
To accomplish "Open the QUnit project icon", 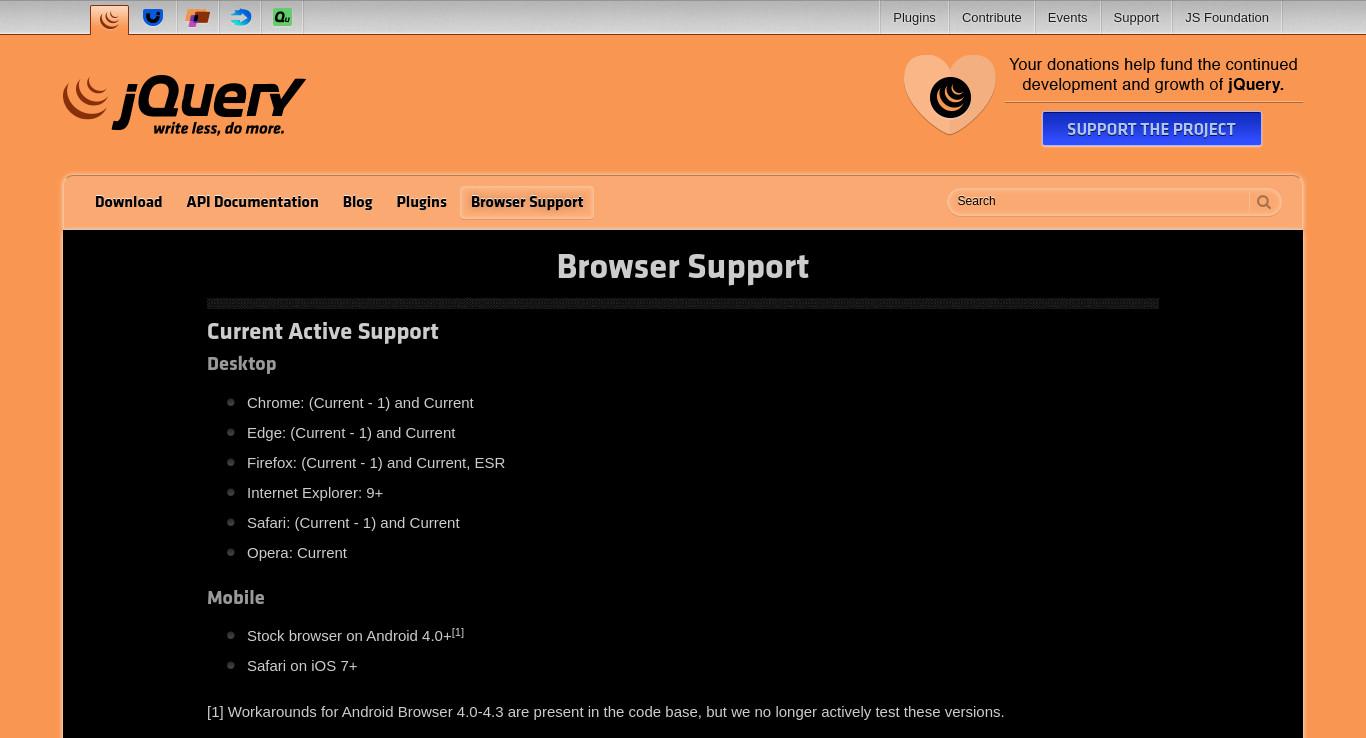I will pyautogui.click(x=283, y=17).
